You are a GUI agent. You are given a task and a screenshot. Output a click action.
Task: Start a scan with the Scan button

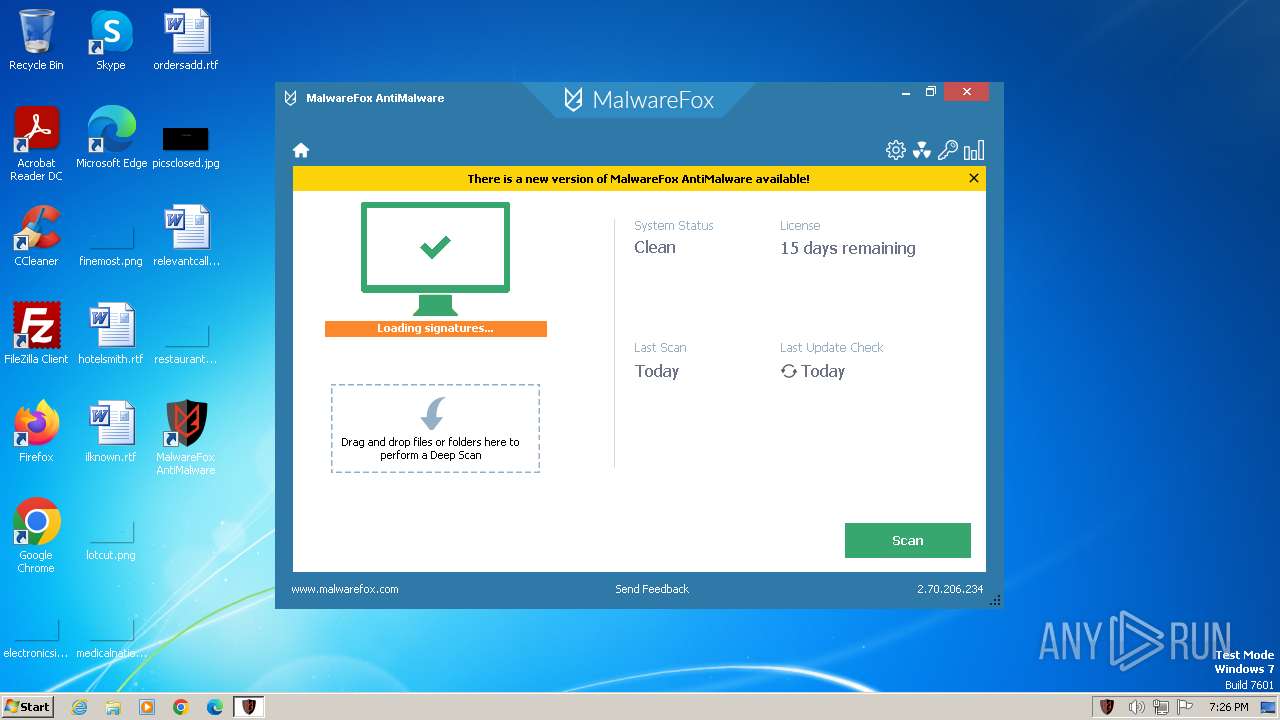pyautogui.click(x=908, y=540)
